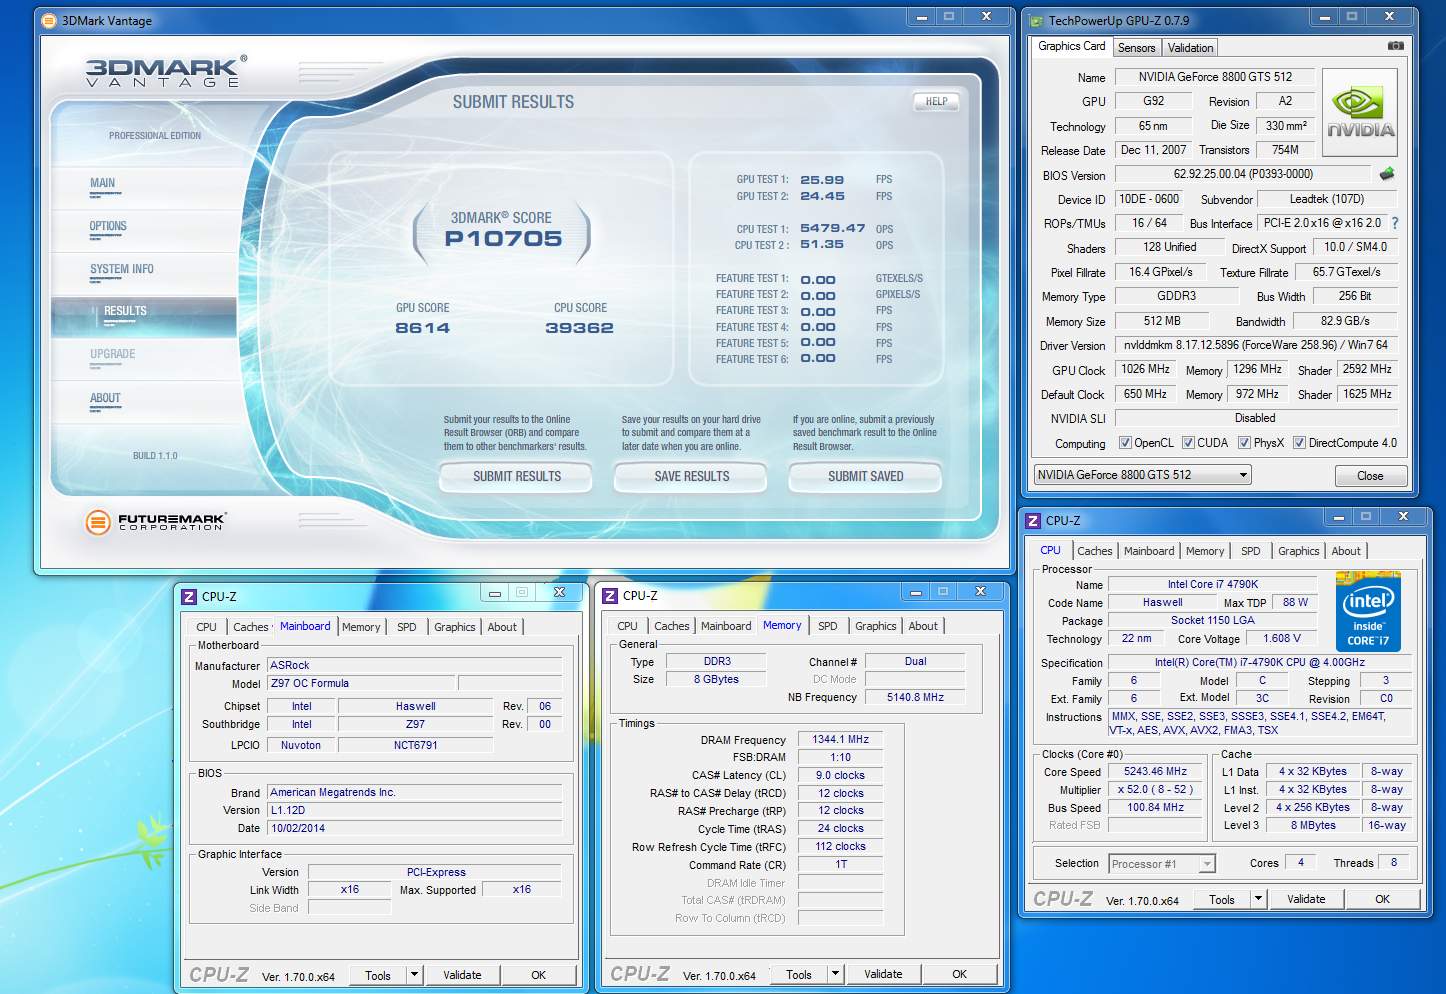Open ABOUT in the 3DMark Vantage sidebar

105,398
